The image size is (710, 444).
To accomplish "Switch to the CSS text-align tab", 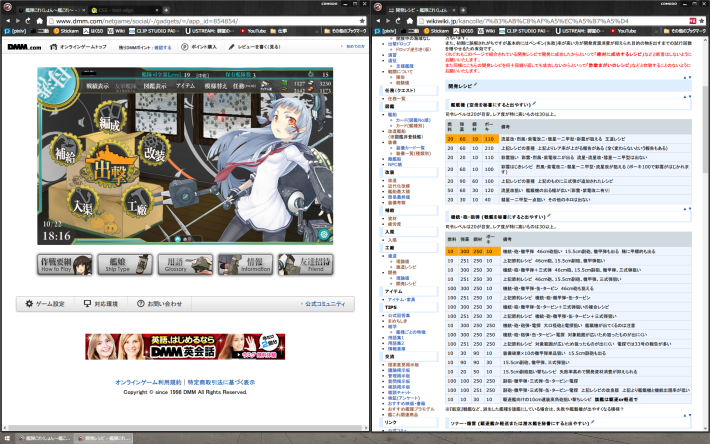I will (x=125, y=10).
